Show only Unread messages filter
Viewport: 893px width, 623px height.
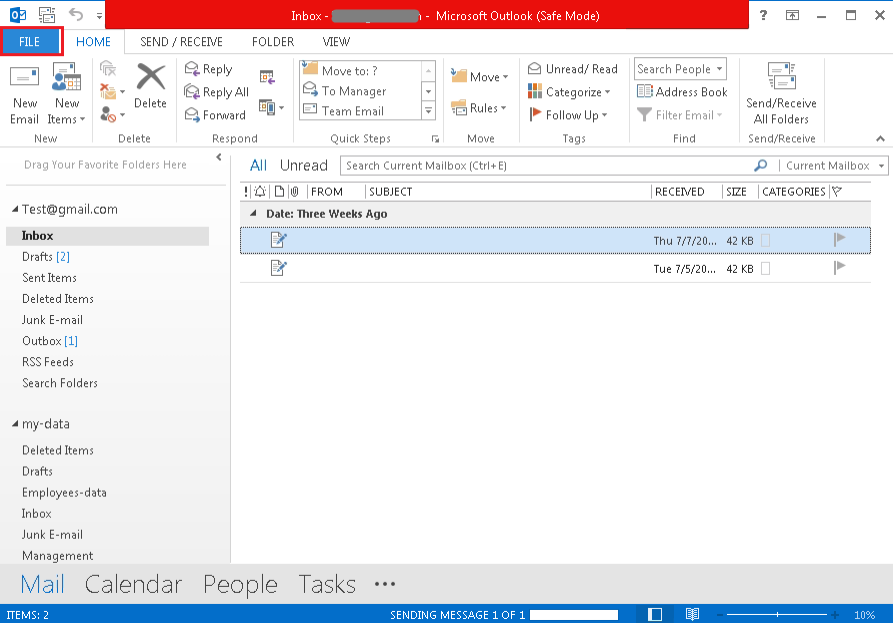pos(304,166)
